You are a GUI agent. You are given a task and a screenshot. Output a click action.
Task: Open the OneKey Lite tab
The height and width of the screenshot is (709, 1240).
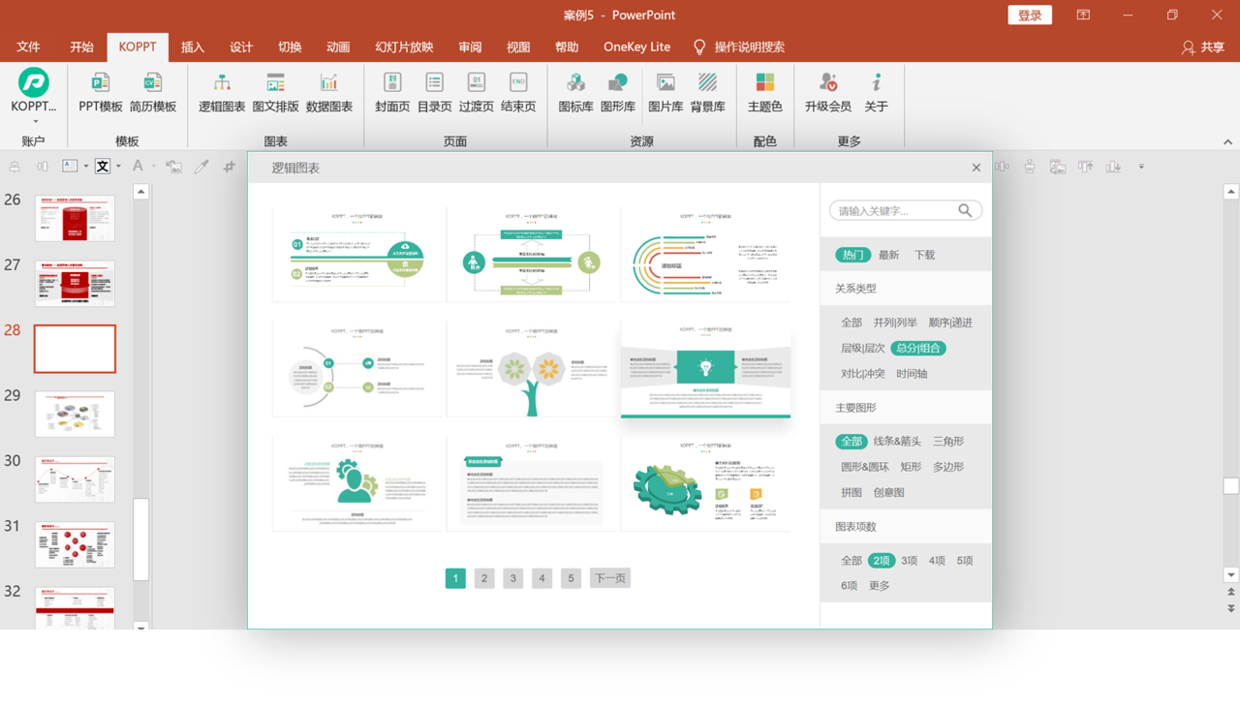(637, 47)
